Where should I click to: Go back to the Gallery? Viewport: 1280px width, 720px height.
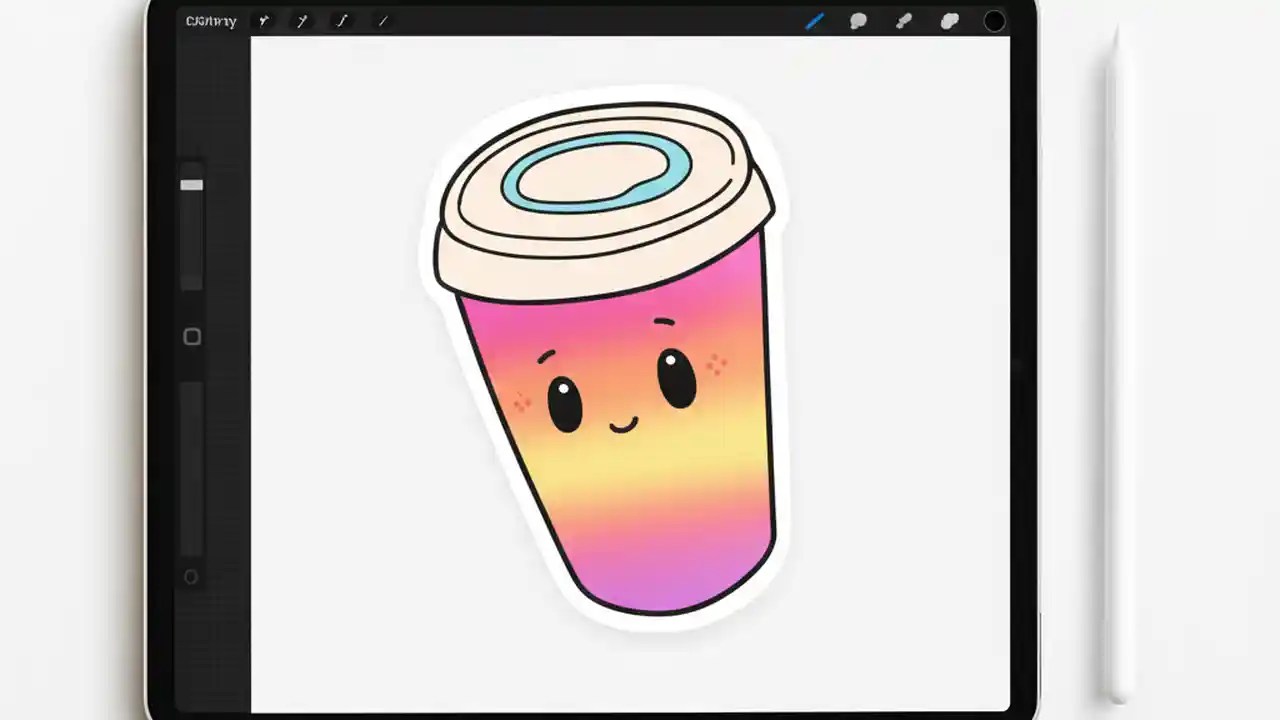(x=210, y=21)
